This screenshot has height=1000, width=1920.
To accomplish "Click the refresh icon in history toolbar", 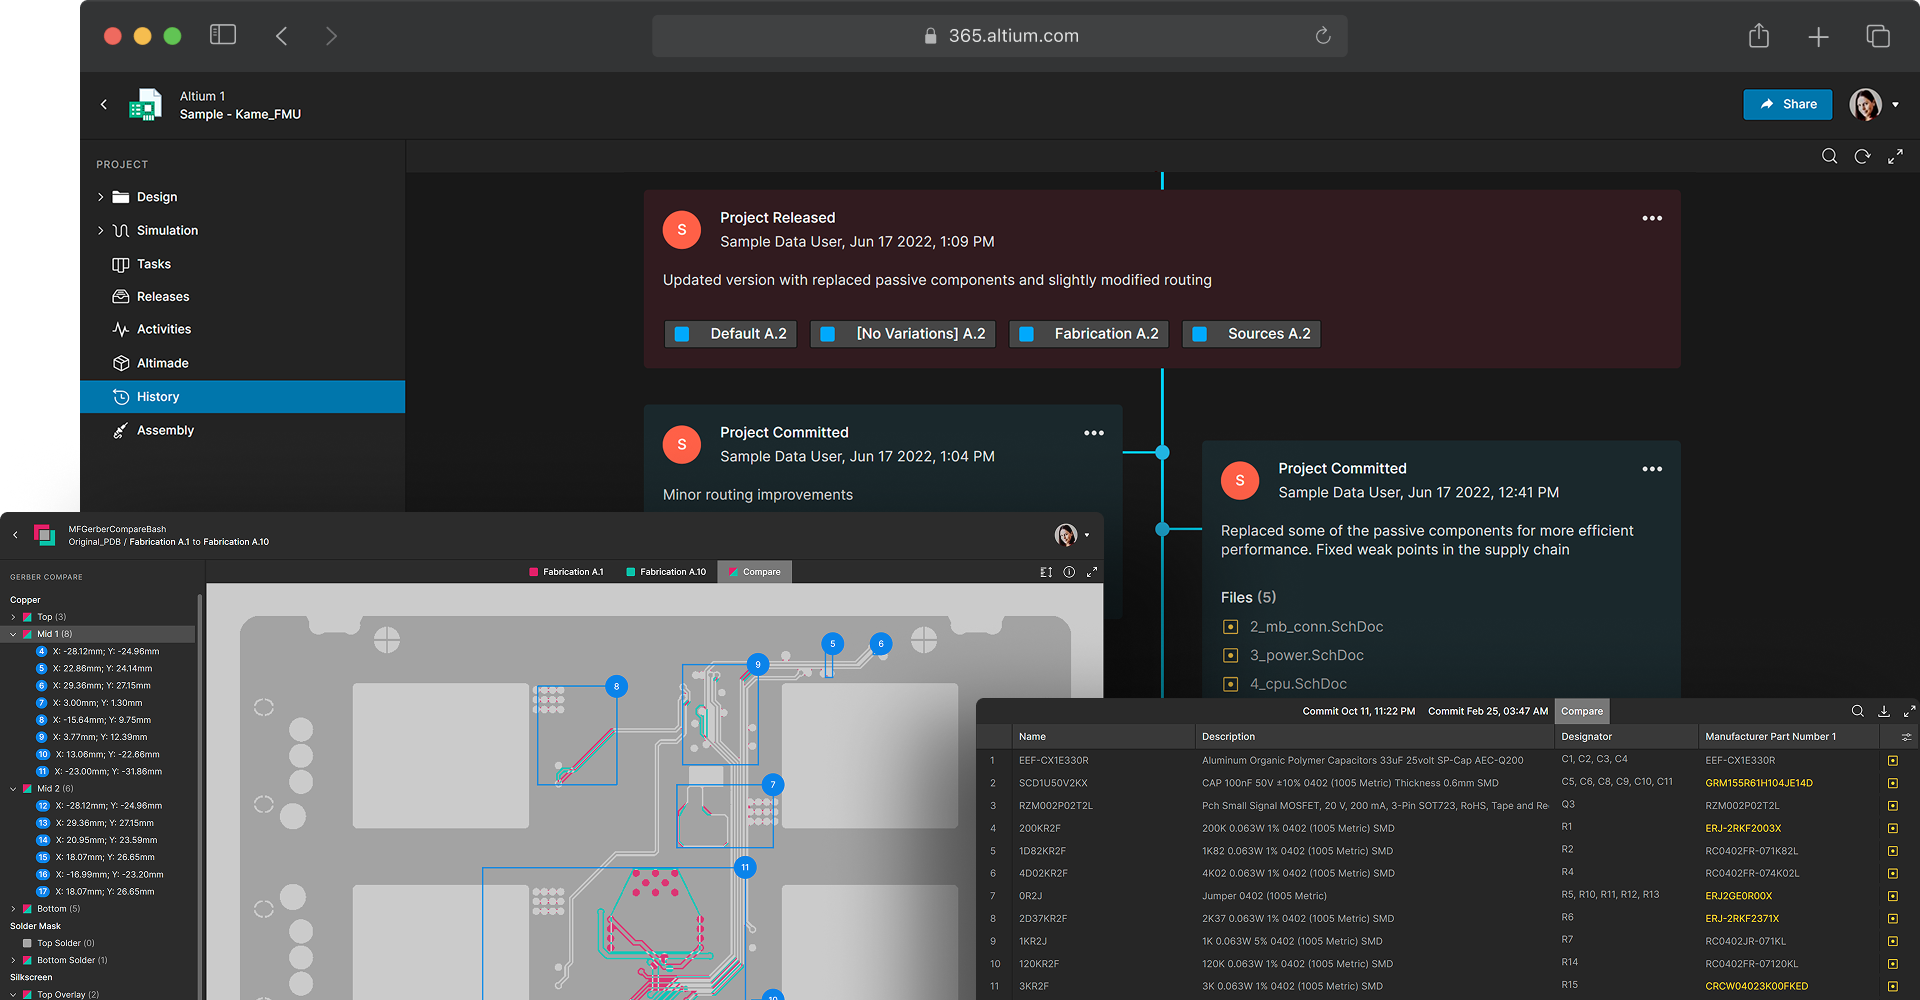I will (1862, 156).
